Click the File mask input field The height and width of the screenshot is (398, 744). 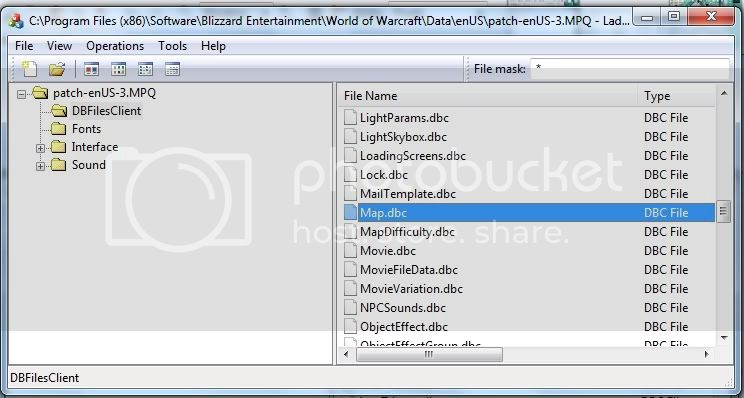coord(629,69)
